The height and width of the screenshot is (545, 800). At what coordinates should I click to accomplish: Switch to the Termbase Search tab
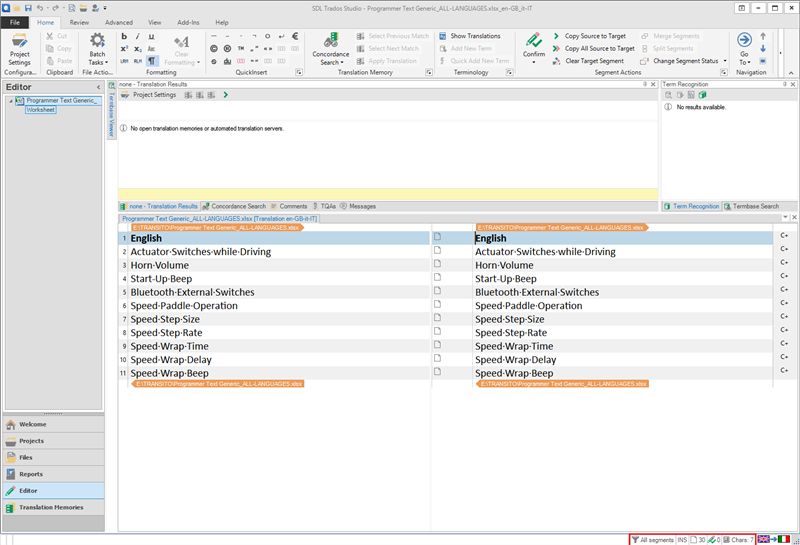pyautogui.click(x=752, y=206)
